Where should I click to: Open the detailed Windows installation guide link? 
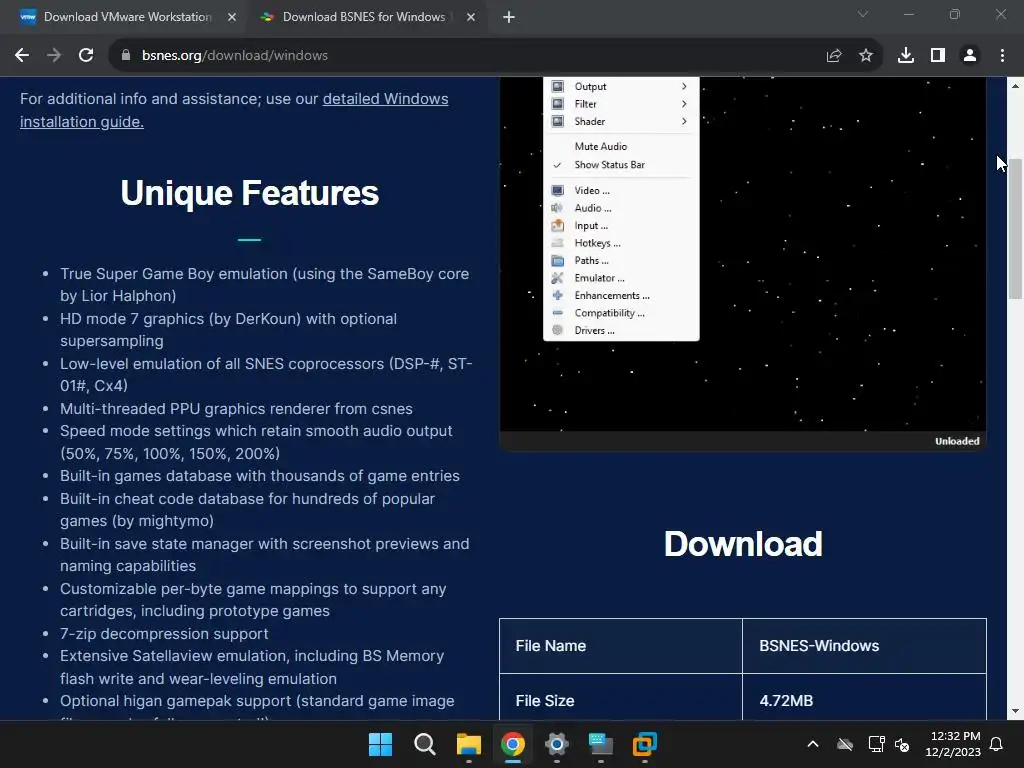(x=234, y=110)
